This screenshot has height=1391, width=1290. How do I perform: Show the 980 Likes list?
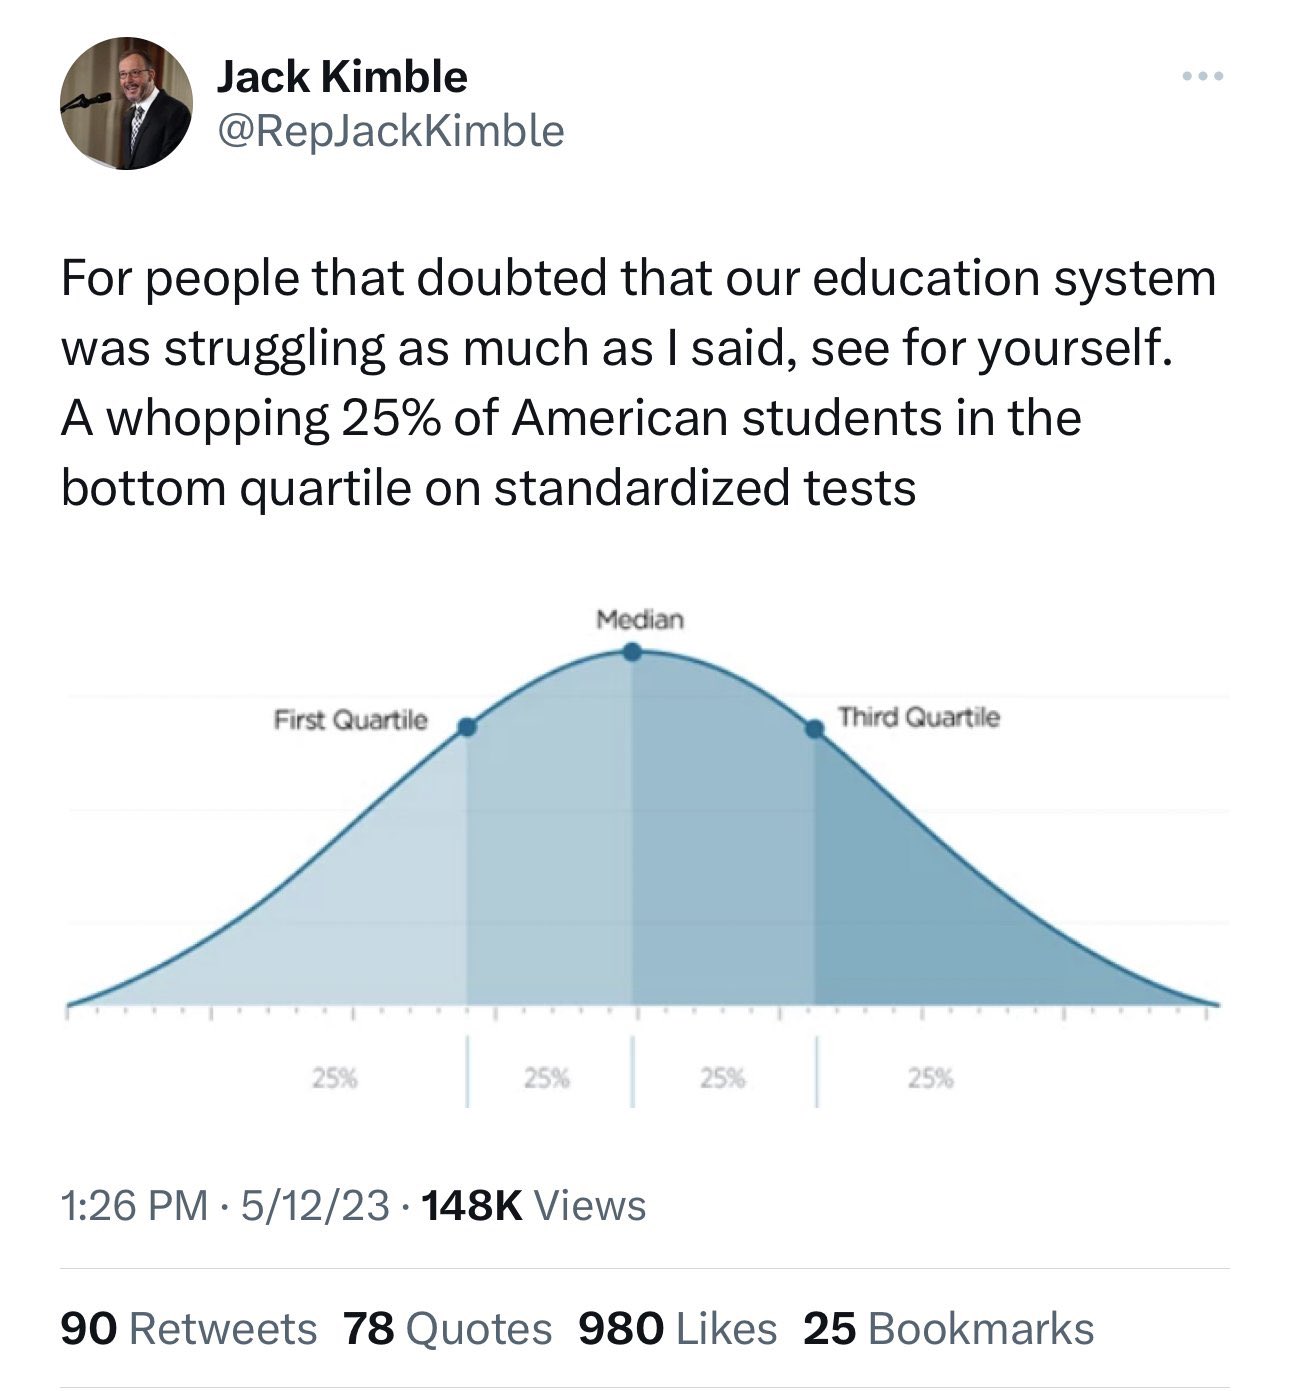pos(677,1329)
